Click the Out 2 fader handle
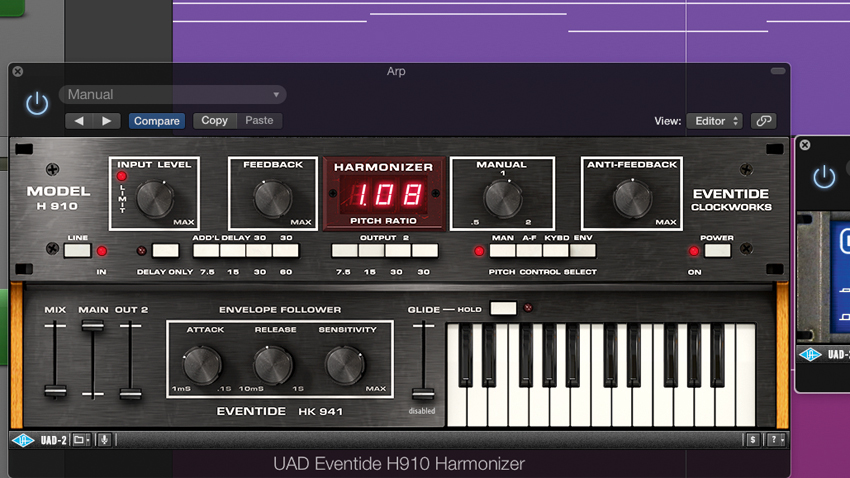 click(x=131, y=393)
